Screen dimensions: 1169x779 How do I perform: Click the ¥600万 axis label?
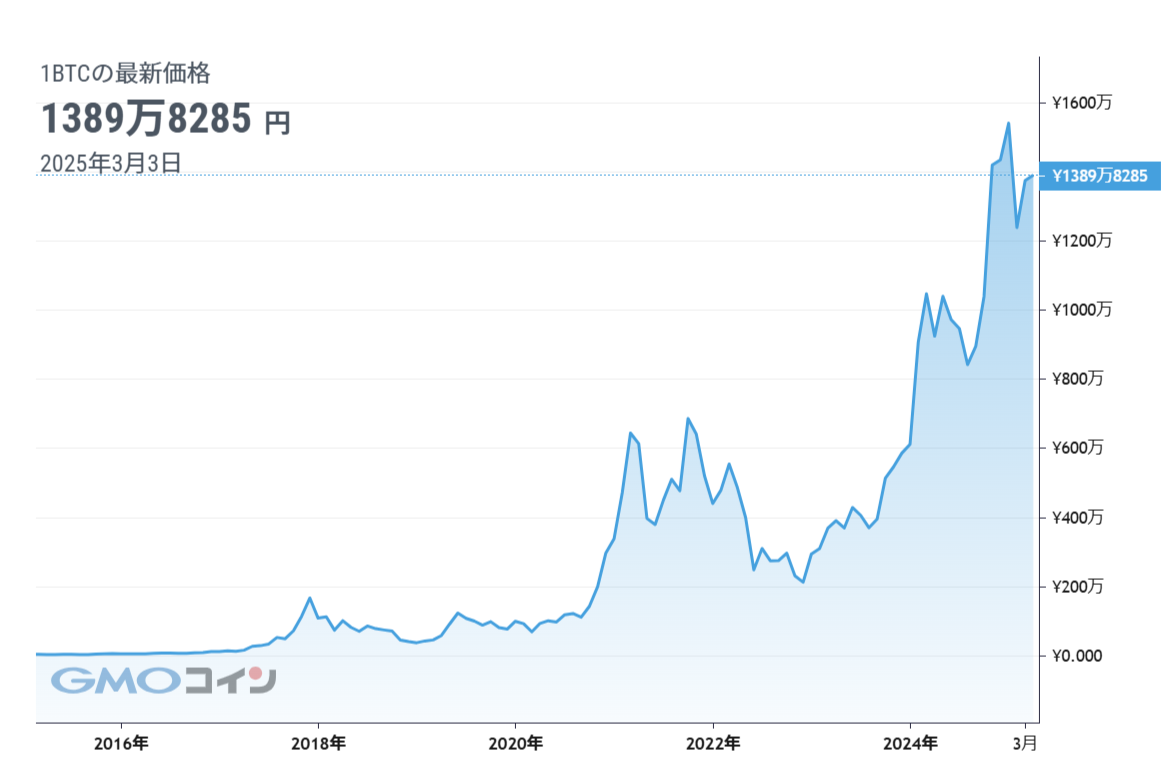[1077, 448]
